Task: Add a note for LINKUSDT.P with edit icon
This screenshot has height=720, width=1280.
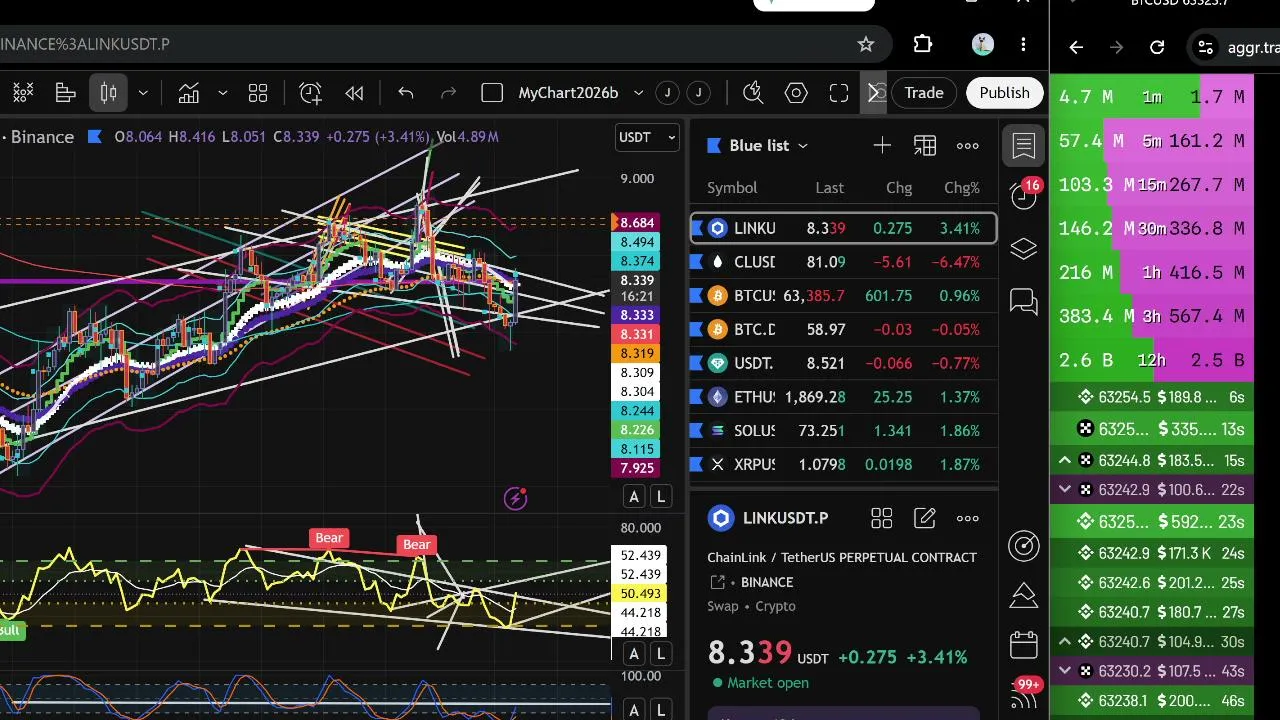Action: point(925,518)
